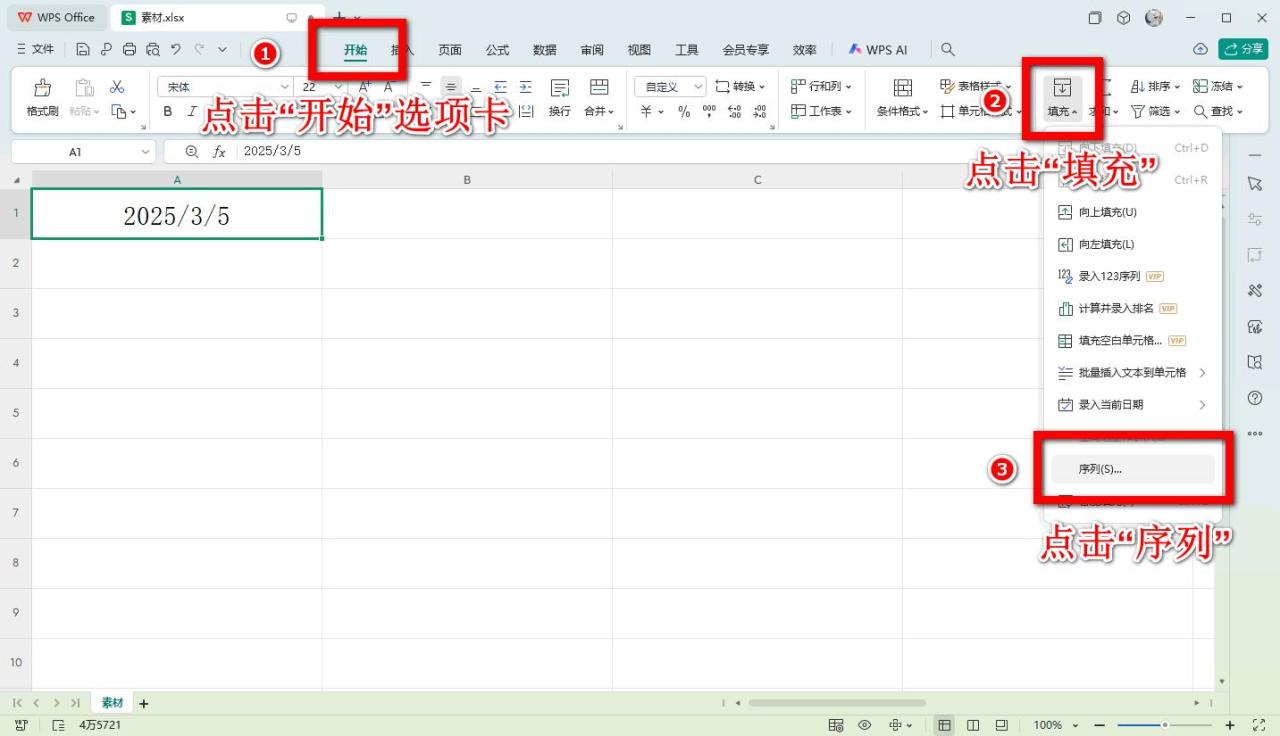Click the thousands separator icon

tap(709, 112)
